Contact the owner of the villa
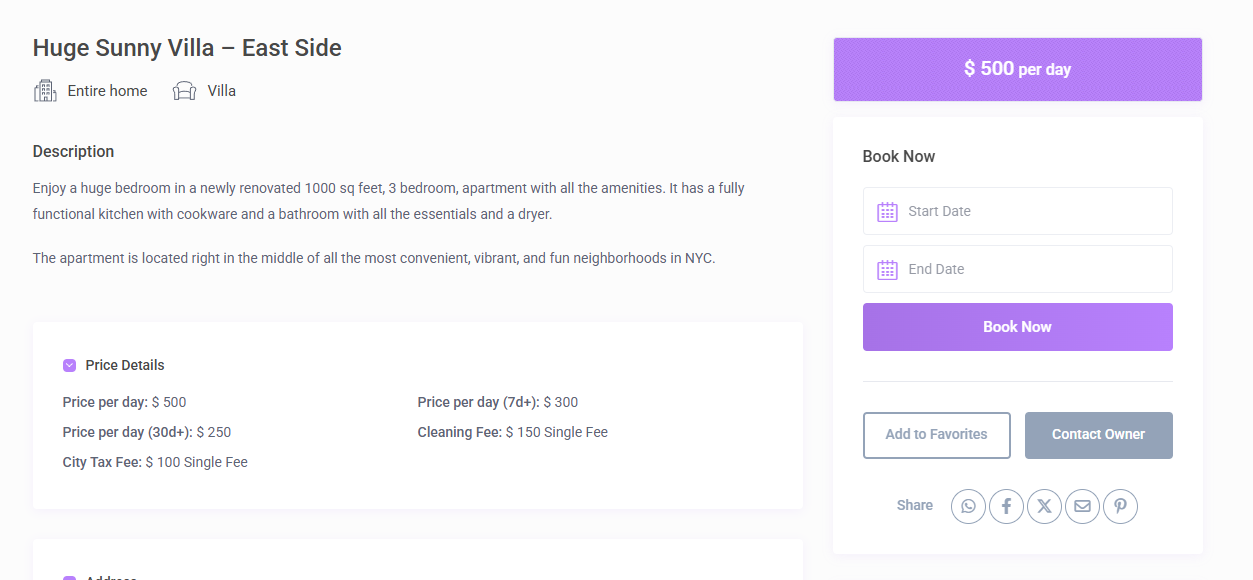Screen dimensions: 1253x580 1098,435
